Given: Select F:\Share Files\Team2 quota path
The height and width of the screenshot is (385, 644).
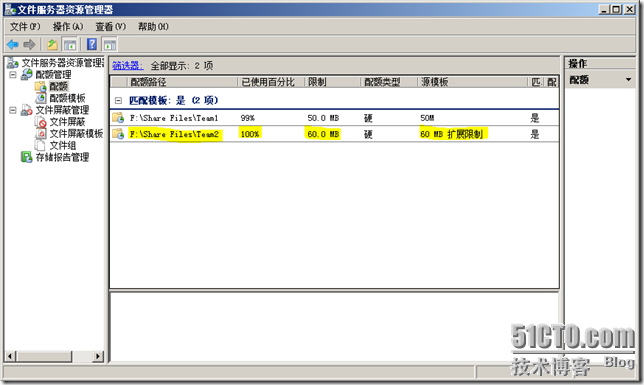Looking at the screenshot, I should (174, 134).
